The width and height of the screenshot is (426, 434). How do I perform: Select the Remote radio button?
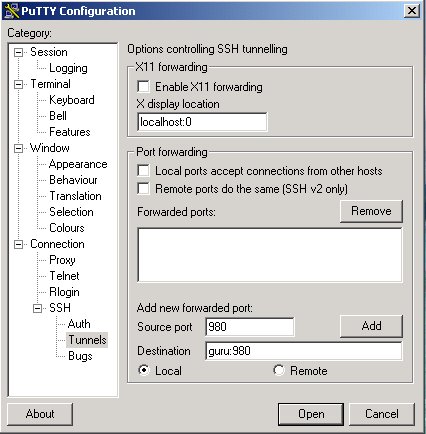pos(279,370)
